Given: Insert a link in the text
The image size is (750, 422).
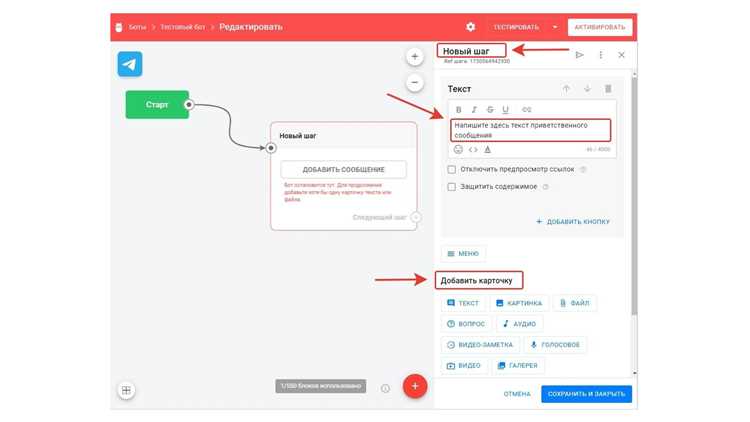Looking at the screenshot, I should pyautogui.click(x=527, y=110).
